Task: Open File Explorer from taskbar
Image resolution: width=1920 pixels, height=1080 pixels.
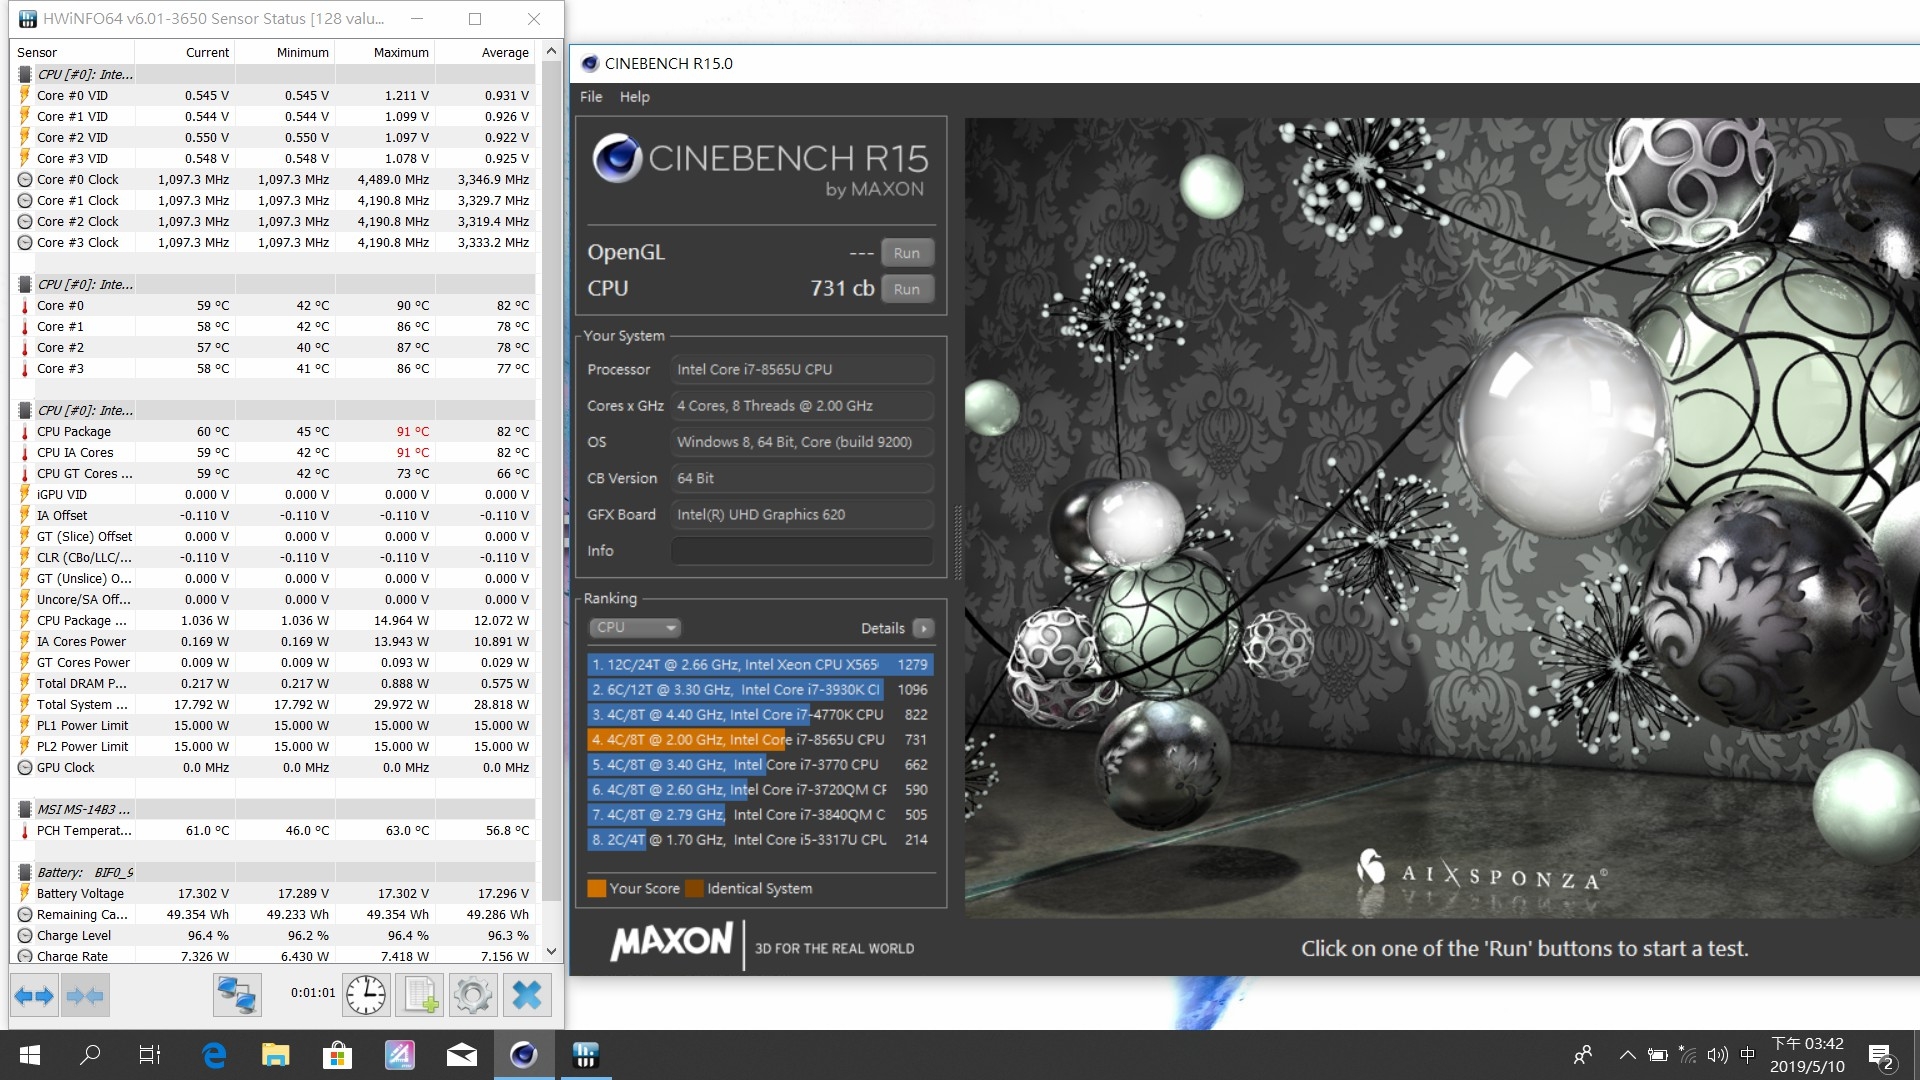Action: [x=275, y=1055]
